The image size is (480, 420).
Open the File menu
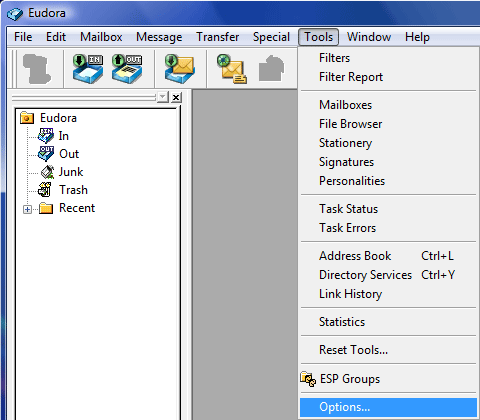(x=23, y=37)
